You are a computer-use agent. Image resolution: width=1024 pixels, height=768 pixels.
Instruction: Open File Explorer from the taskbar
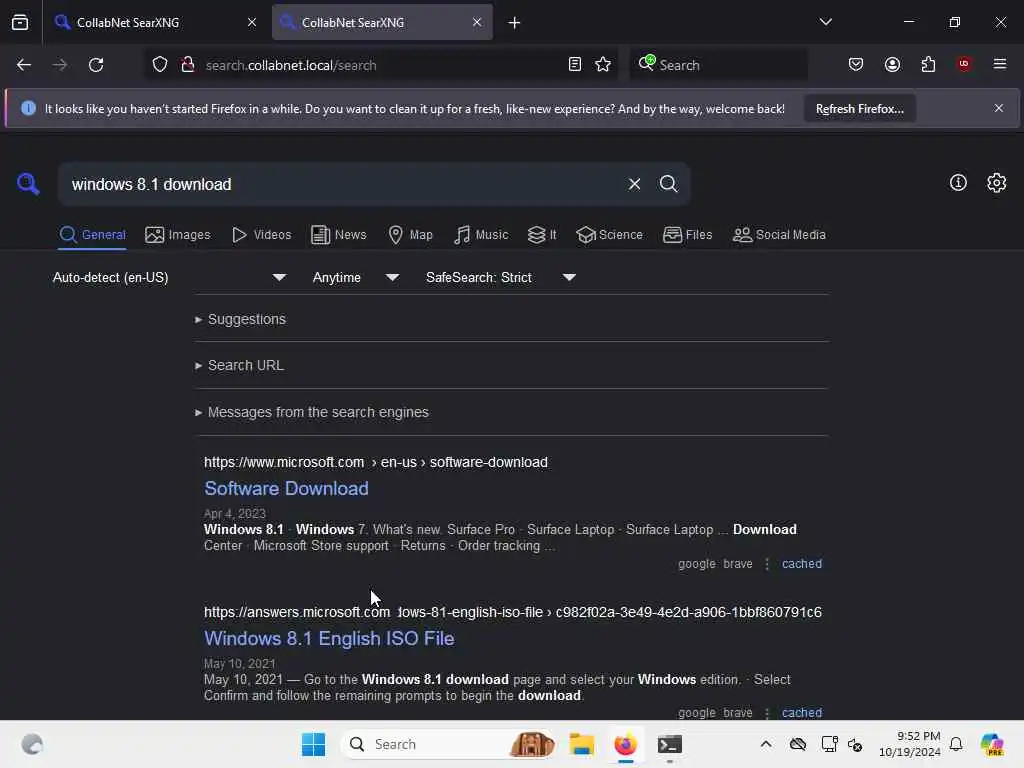(581, 744)
